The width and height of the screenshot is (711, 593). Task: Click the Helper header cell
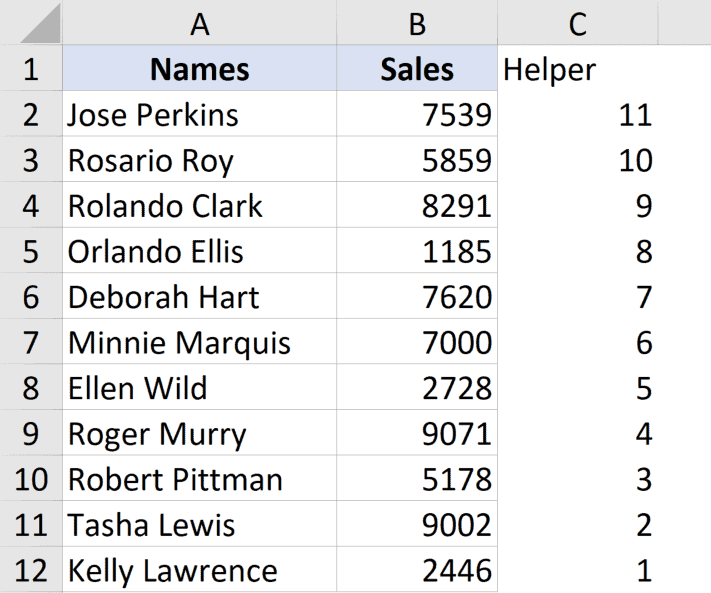coord(577,69)
